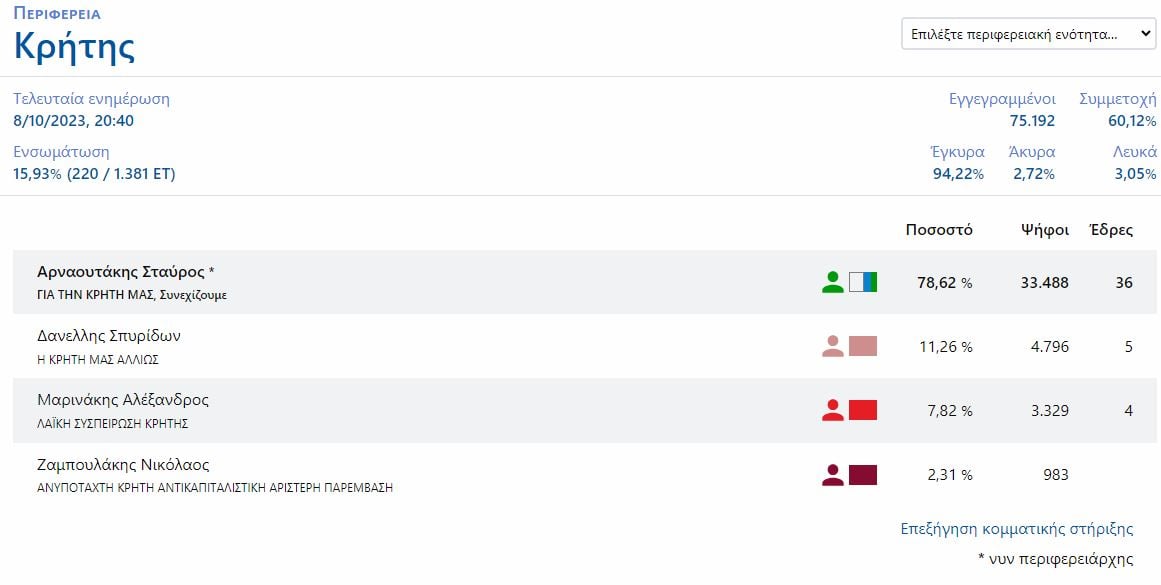Select candidate Μαρινάκης Αλέξανδρος

point(123,400)
